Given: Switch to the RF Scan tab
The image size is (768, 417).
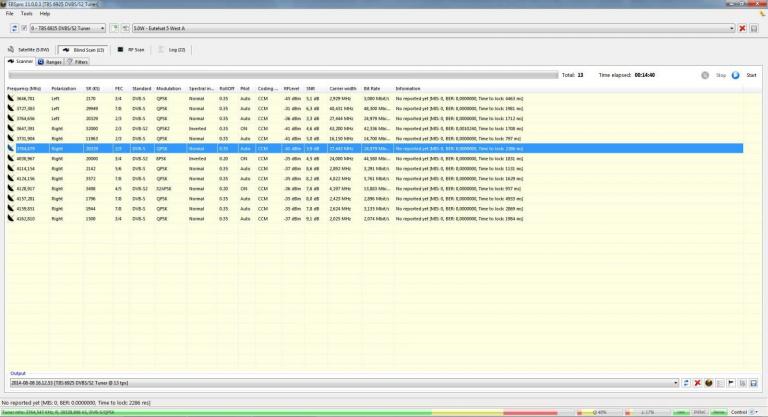Looking at the screenshot, I should [x=132, y=48].
